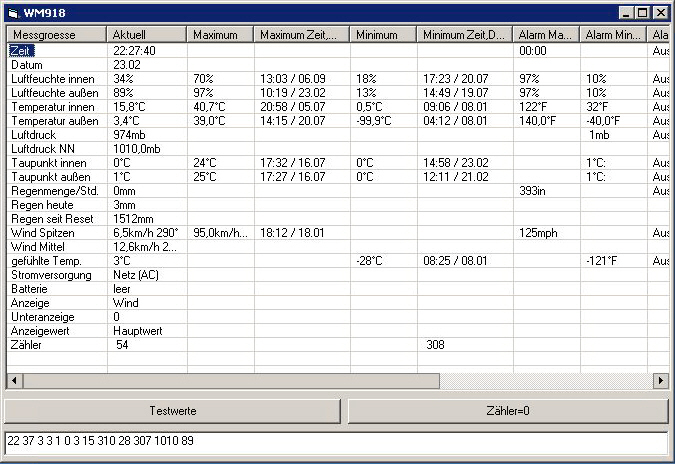Select the Batterie row
The image size is (675, 464).
pos(31,288)
